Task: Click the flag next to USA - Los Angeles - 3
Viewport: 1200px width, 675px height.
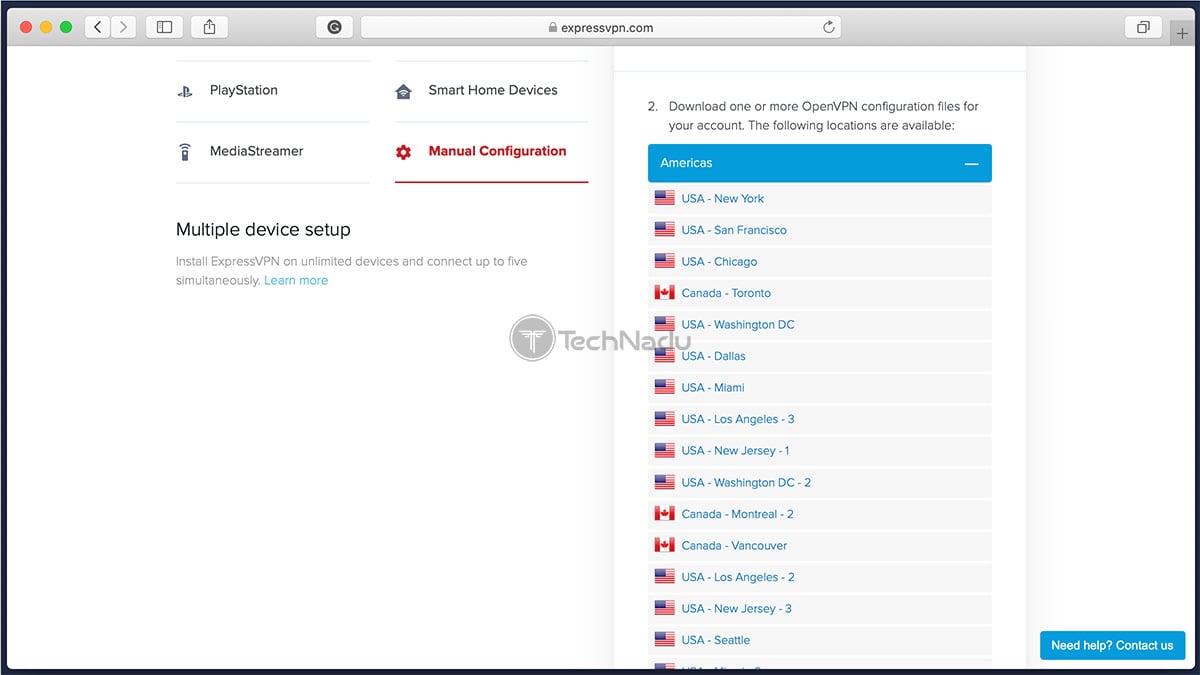Action: coord(664,419)
